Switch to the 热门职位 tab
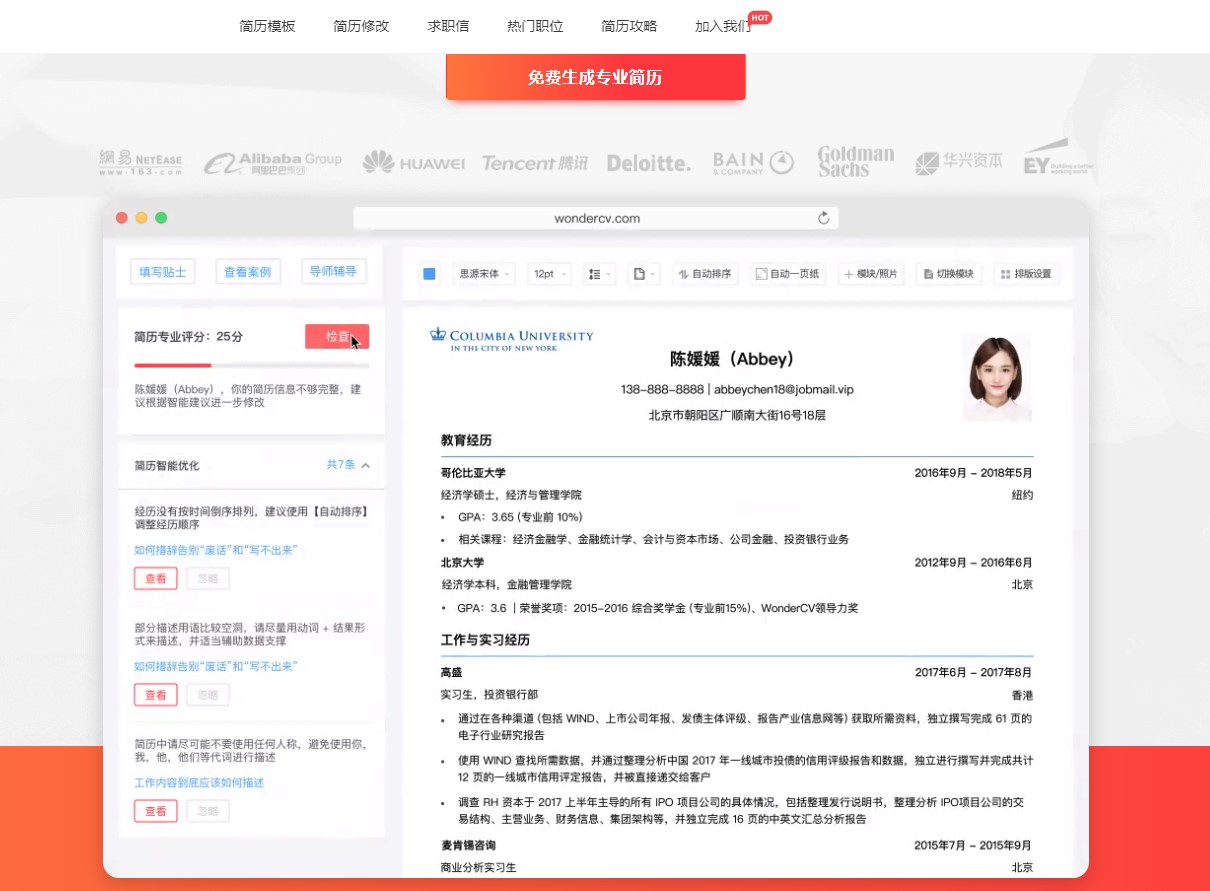The height and width of the screenshot is (891, 1210). [533, 26]
